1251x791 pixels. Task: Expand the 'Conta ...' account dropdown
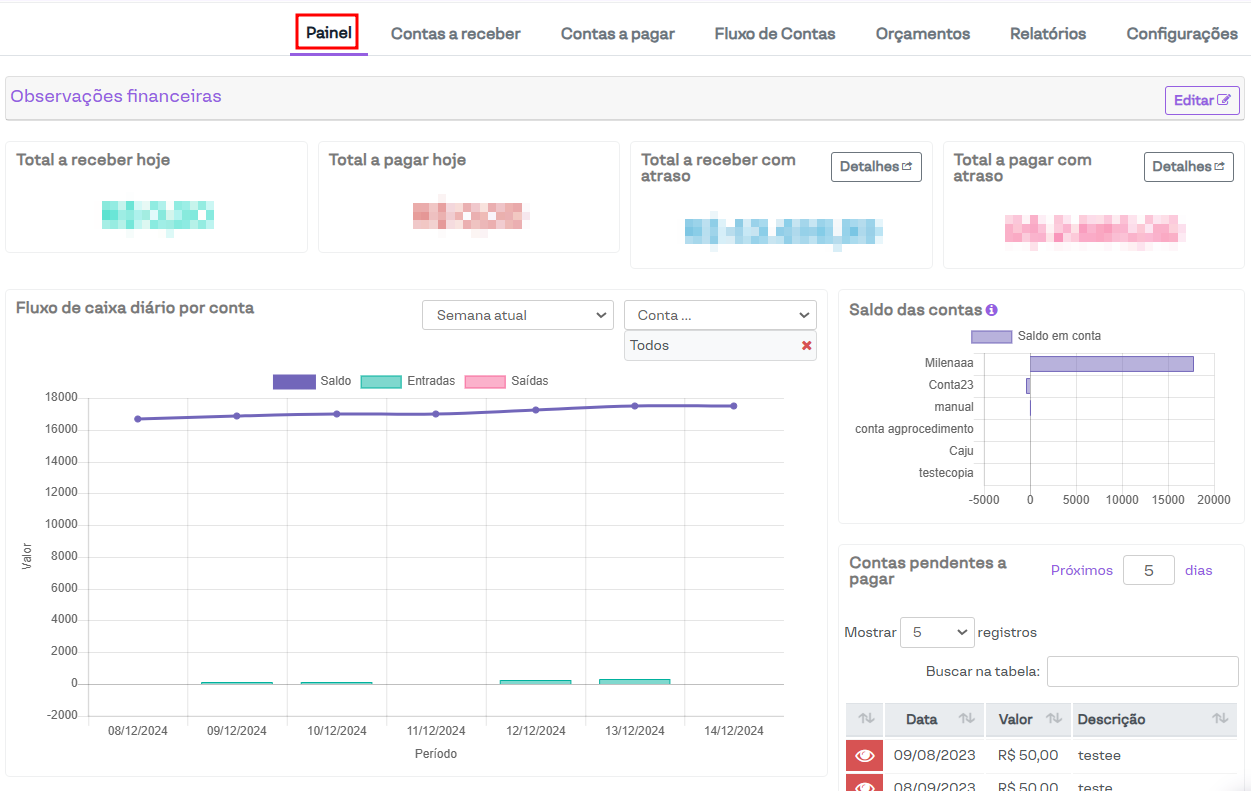point(720,315)
